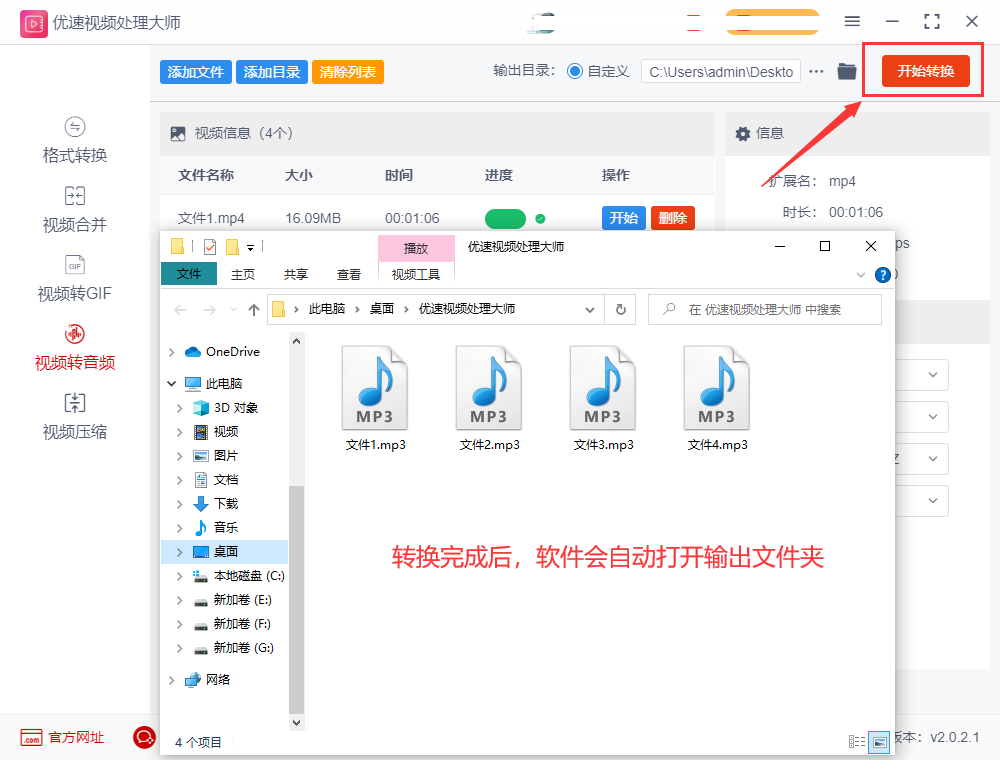Image resolution: width=1000 pixels, height=760 pixels.
Task: Open the 视频合并 tool
Action: (74, 209)
